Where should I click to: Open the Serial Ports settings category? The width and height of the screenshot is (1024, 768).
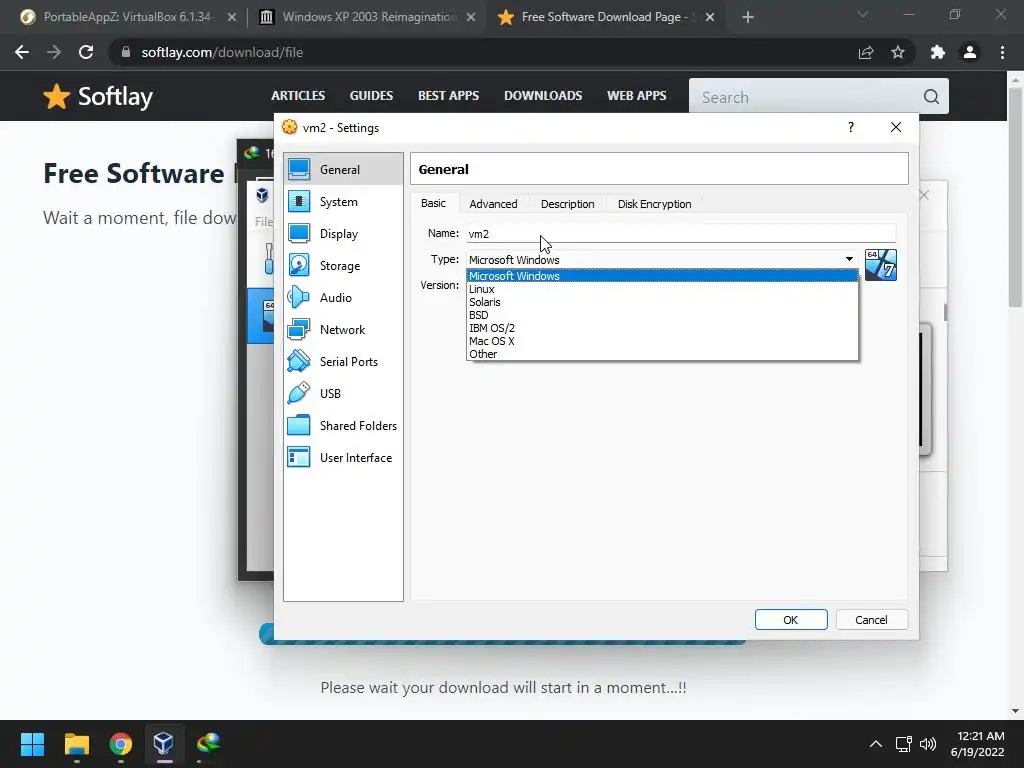point(343,362)
